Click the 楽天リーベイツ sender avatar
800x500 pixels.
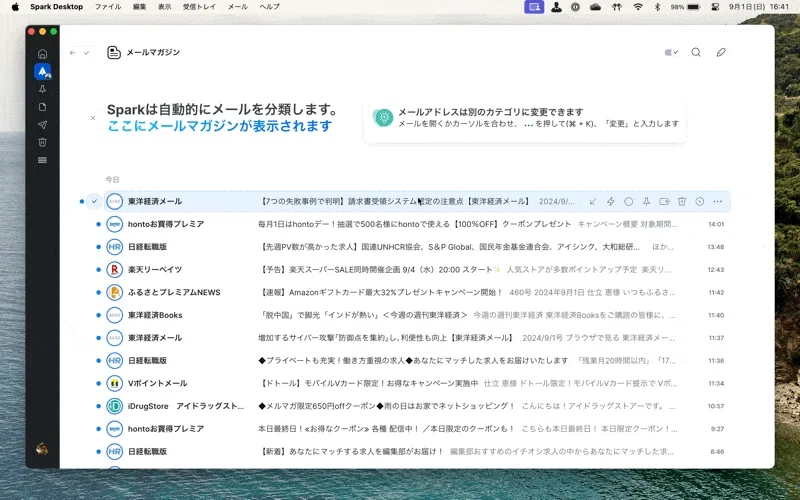click(114, 269)
